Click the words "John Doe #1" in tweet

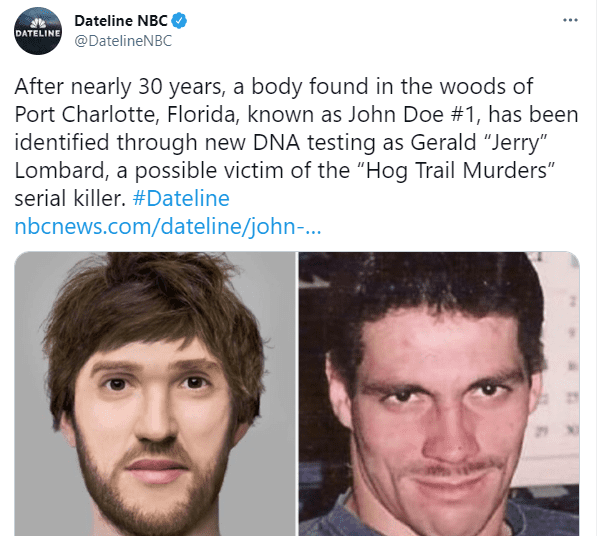point(414,114)
